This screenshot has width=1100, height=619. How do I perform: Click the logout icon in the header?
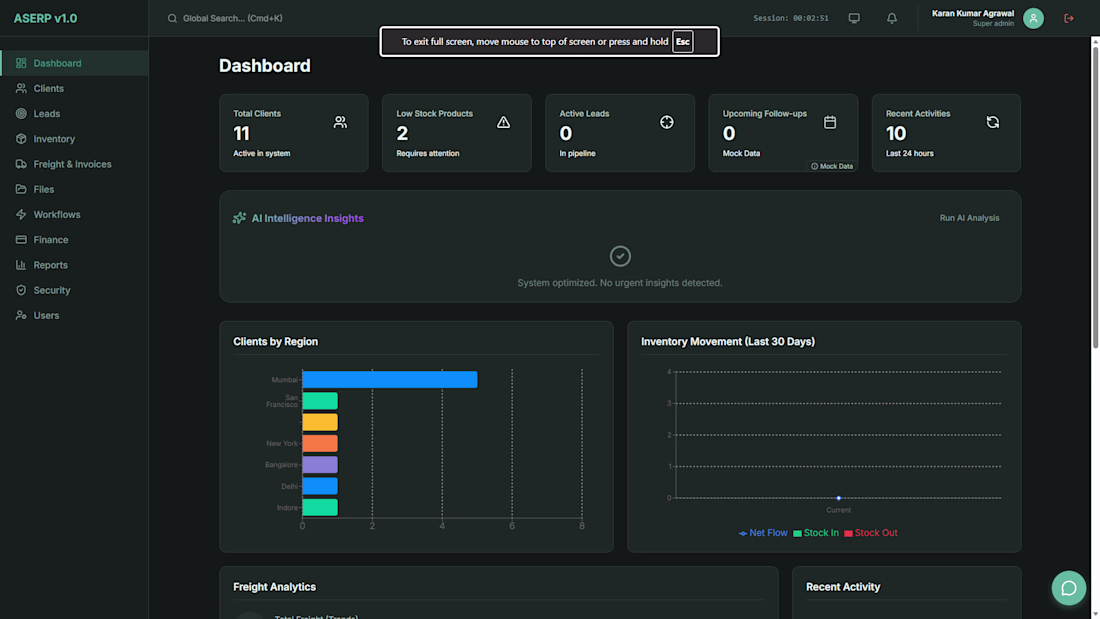tap(1068, 18)
